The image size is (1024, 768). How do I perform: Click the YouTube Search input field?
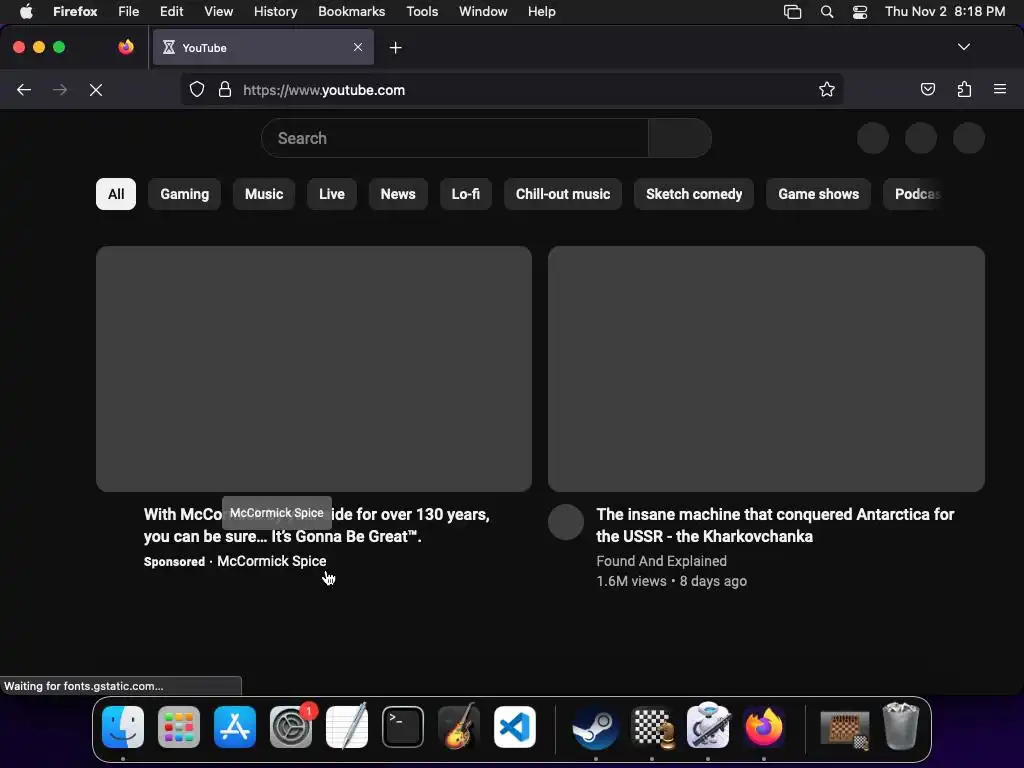pyautogui.click(x=455, y=138)
